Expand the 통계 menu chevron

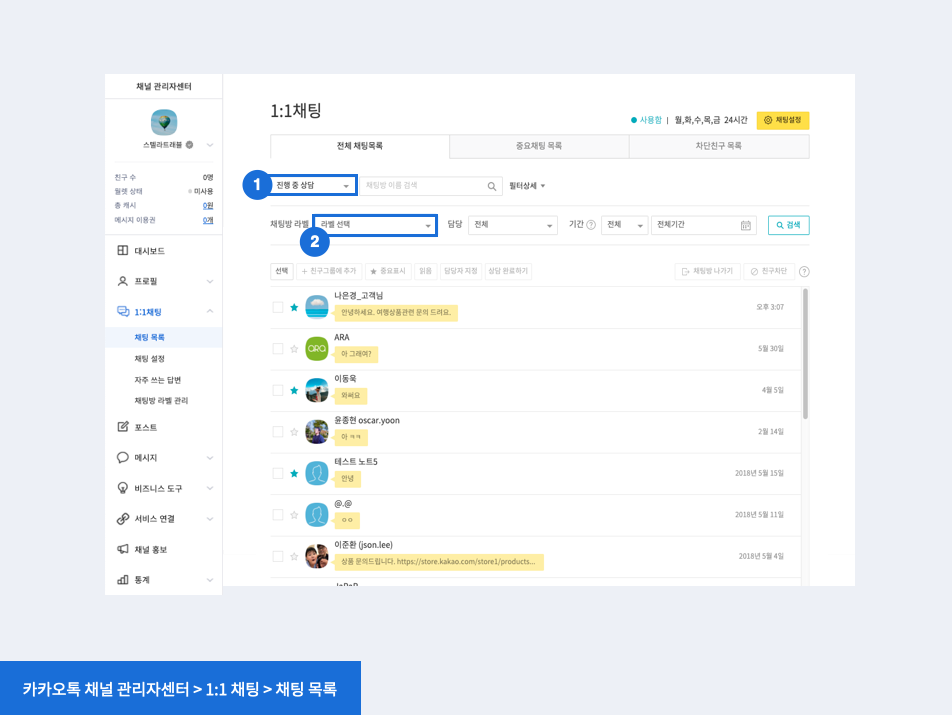209,580
